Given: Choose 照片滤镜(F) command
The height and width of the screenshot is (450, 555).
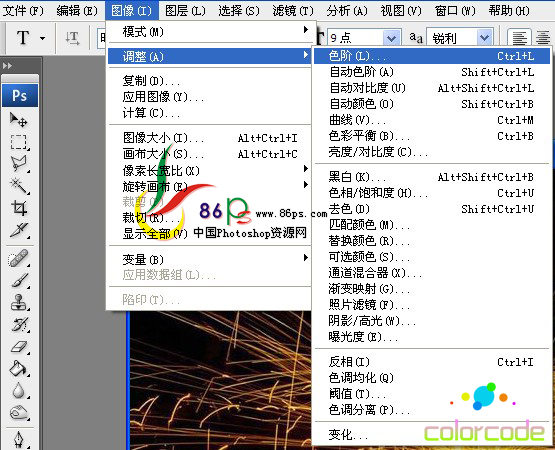Looking at the screenshot, I should [431, 305].
